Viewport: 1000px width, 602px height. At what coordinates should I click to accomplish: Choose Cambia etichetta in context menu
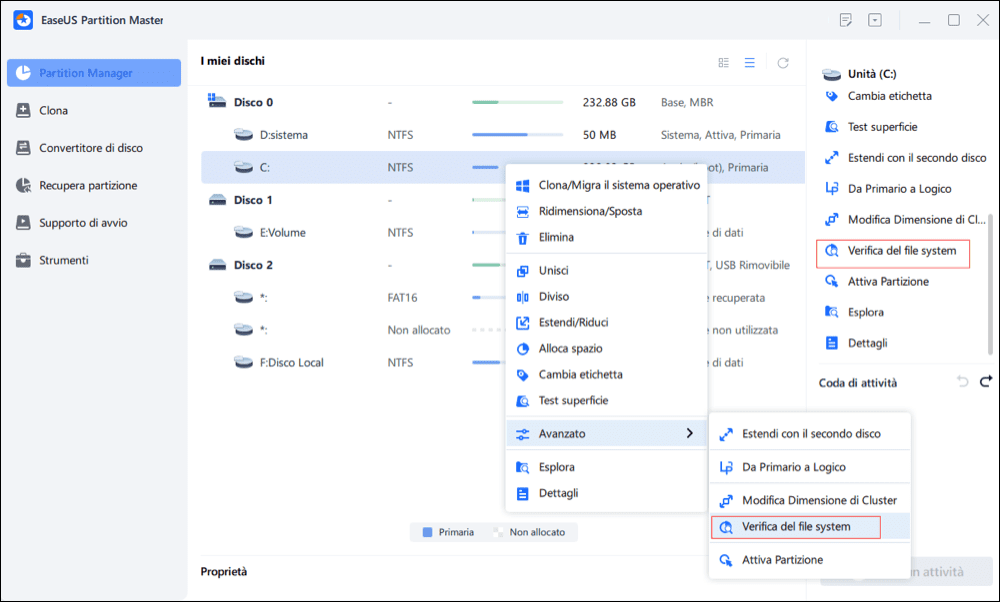(607, 374)
